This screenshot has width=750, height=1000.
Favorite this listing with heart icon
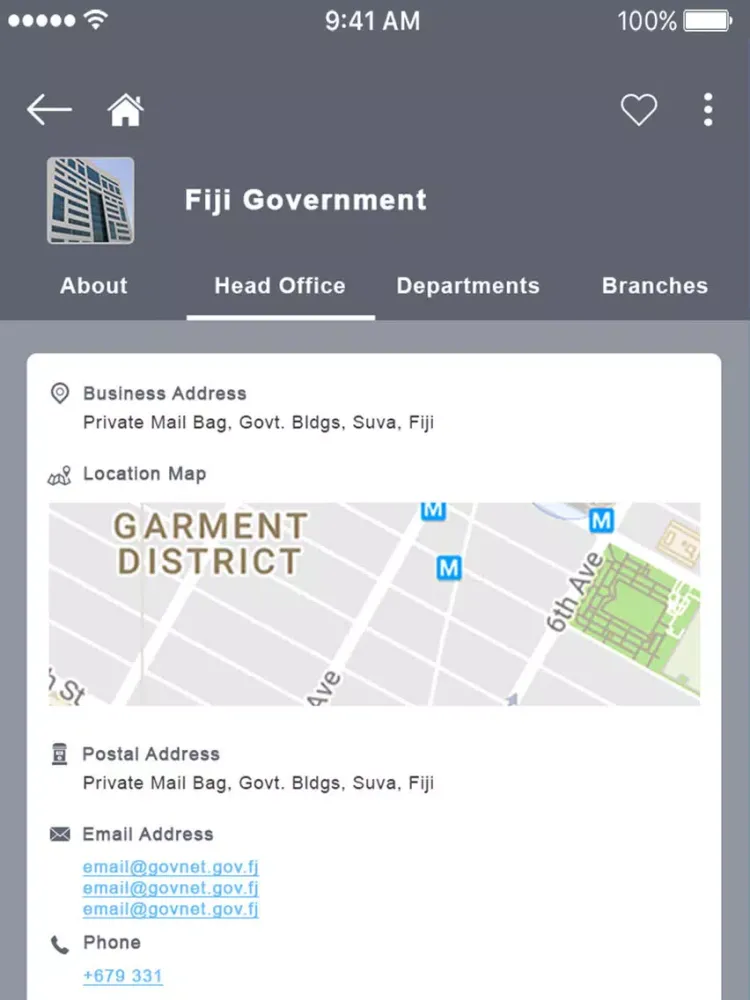[x=639, y=110]
